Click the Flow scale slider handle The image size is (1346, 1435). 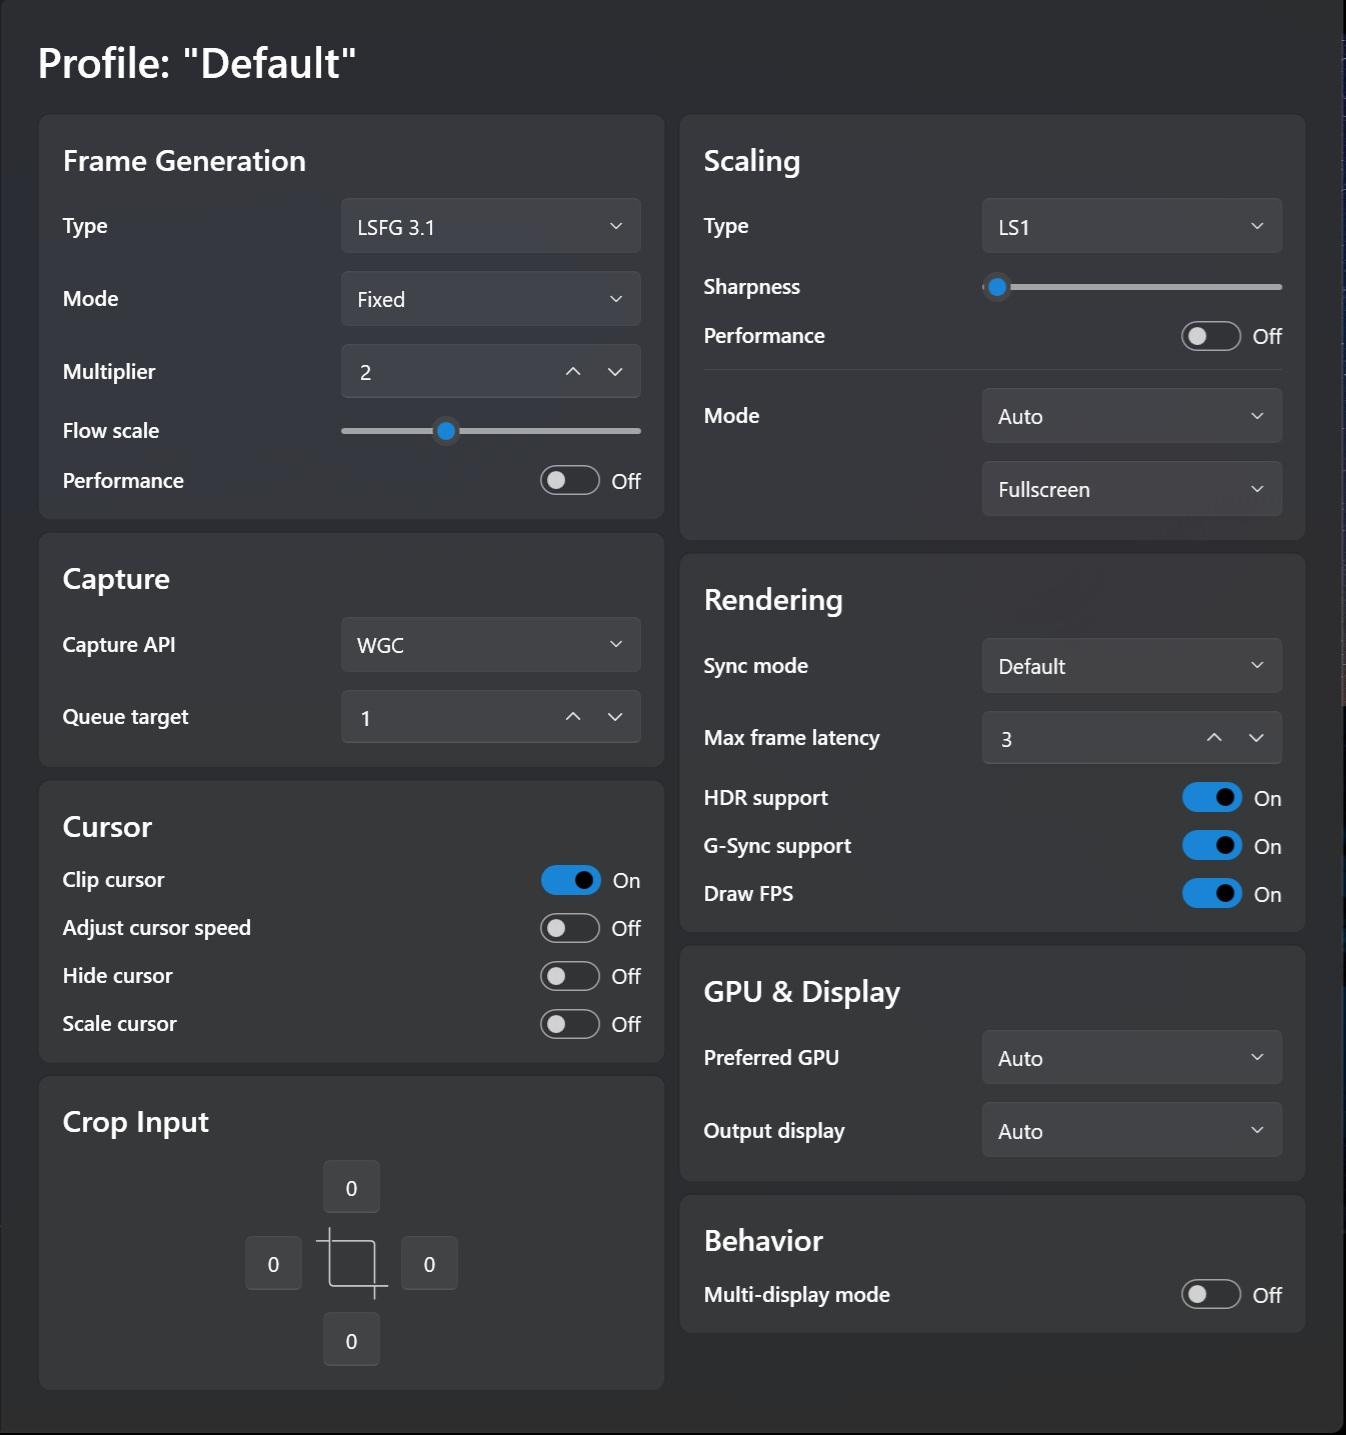[446, 431]
